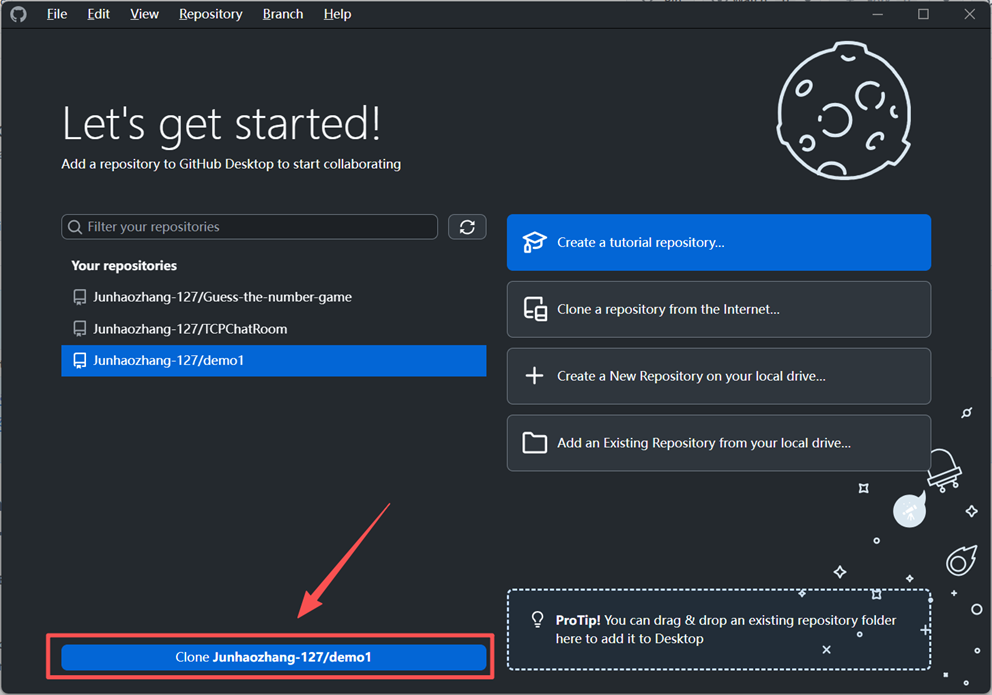
Task: Click the graduation cap tutorial icon
Action: tap(534, 242)
